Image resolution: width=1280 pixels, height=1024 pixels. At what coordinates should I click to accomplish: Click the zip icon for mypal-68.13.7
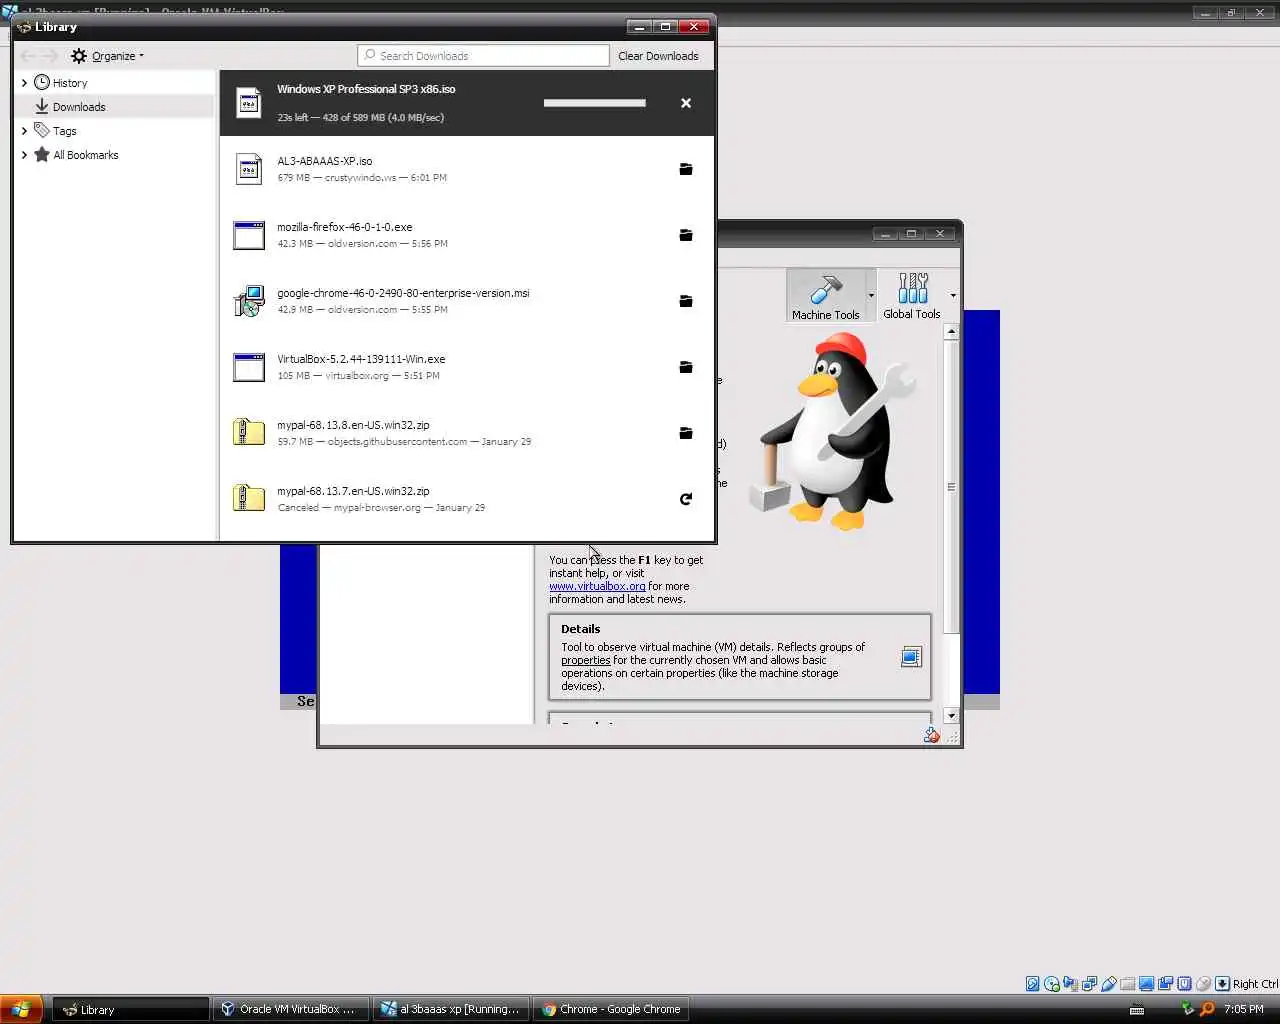249,498
